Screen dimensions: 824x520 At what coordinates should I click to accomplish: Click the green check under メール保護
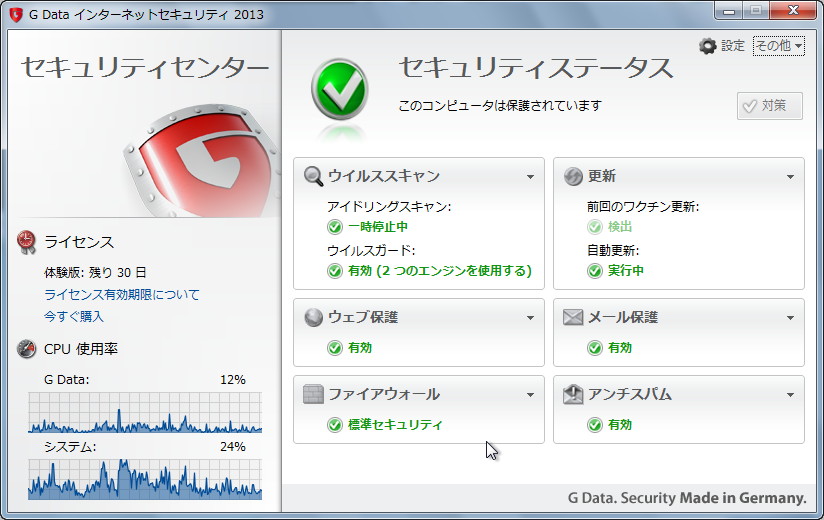594,348
